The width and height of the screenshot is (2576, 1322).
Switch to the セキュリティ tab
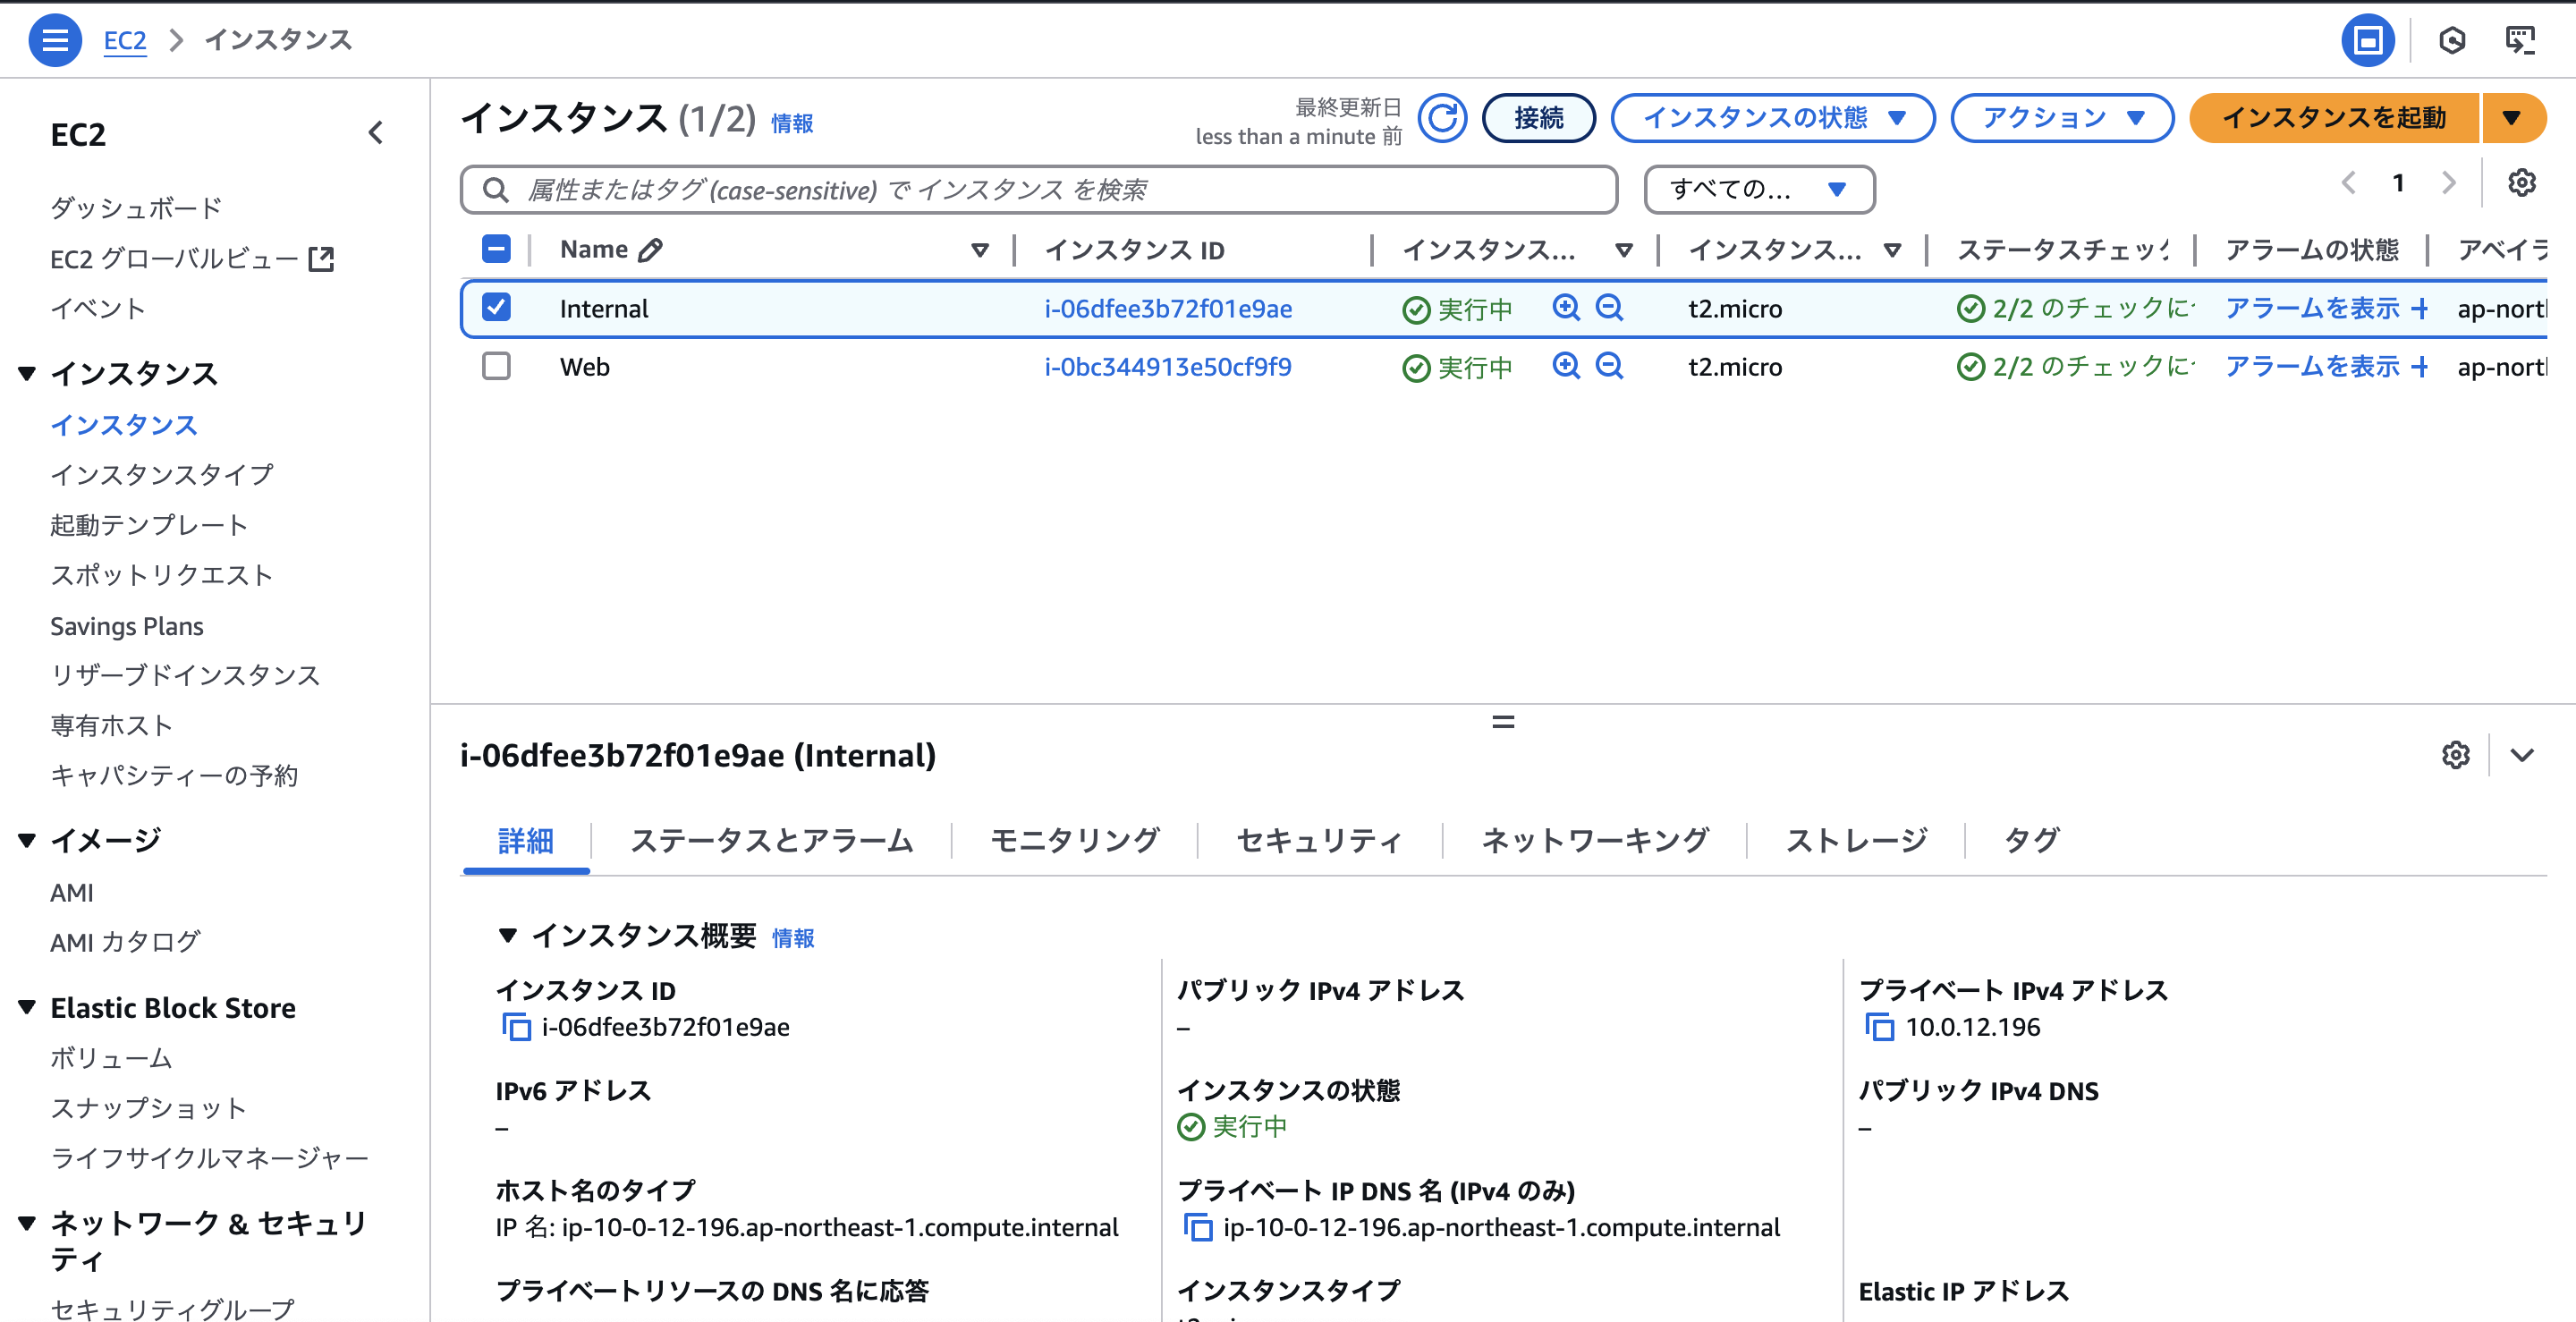tap(1320, 841)
